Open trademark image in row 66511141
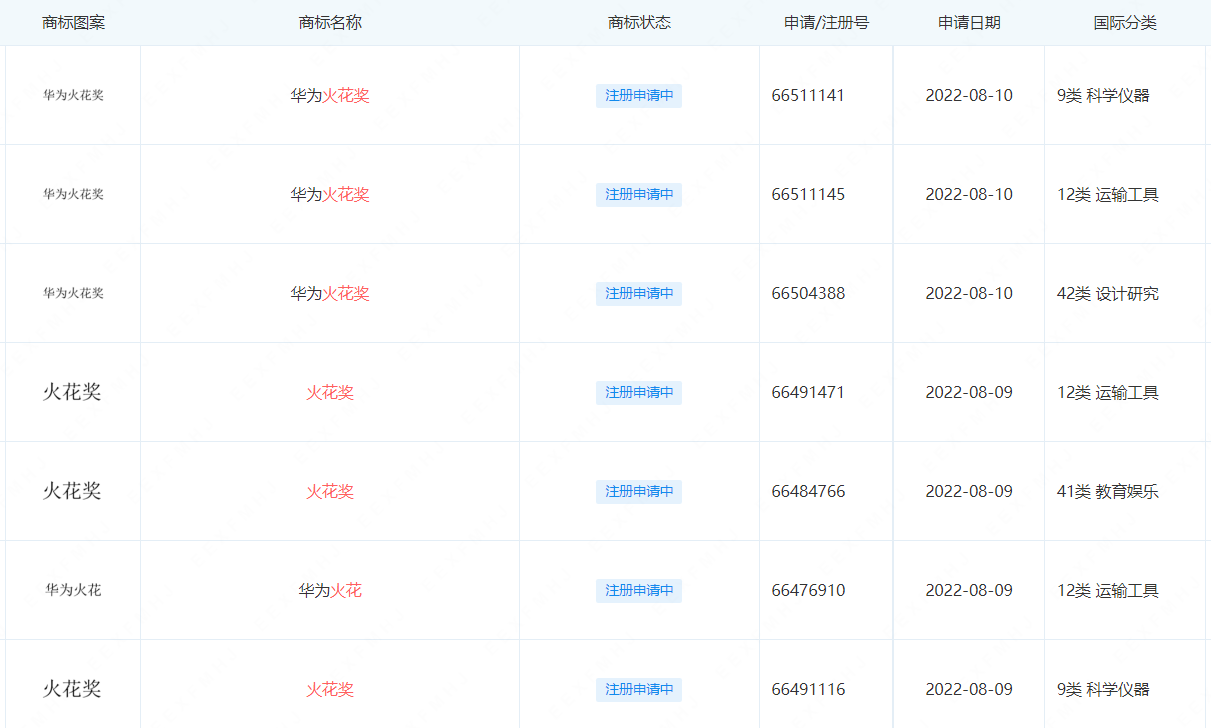The image size is (1211, 728). 73,96
